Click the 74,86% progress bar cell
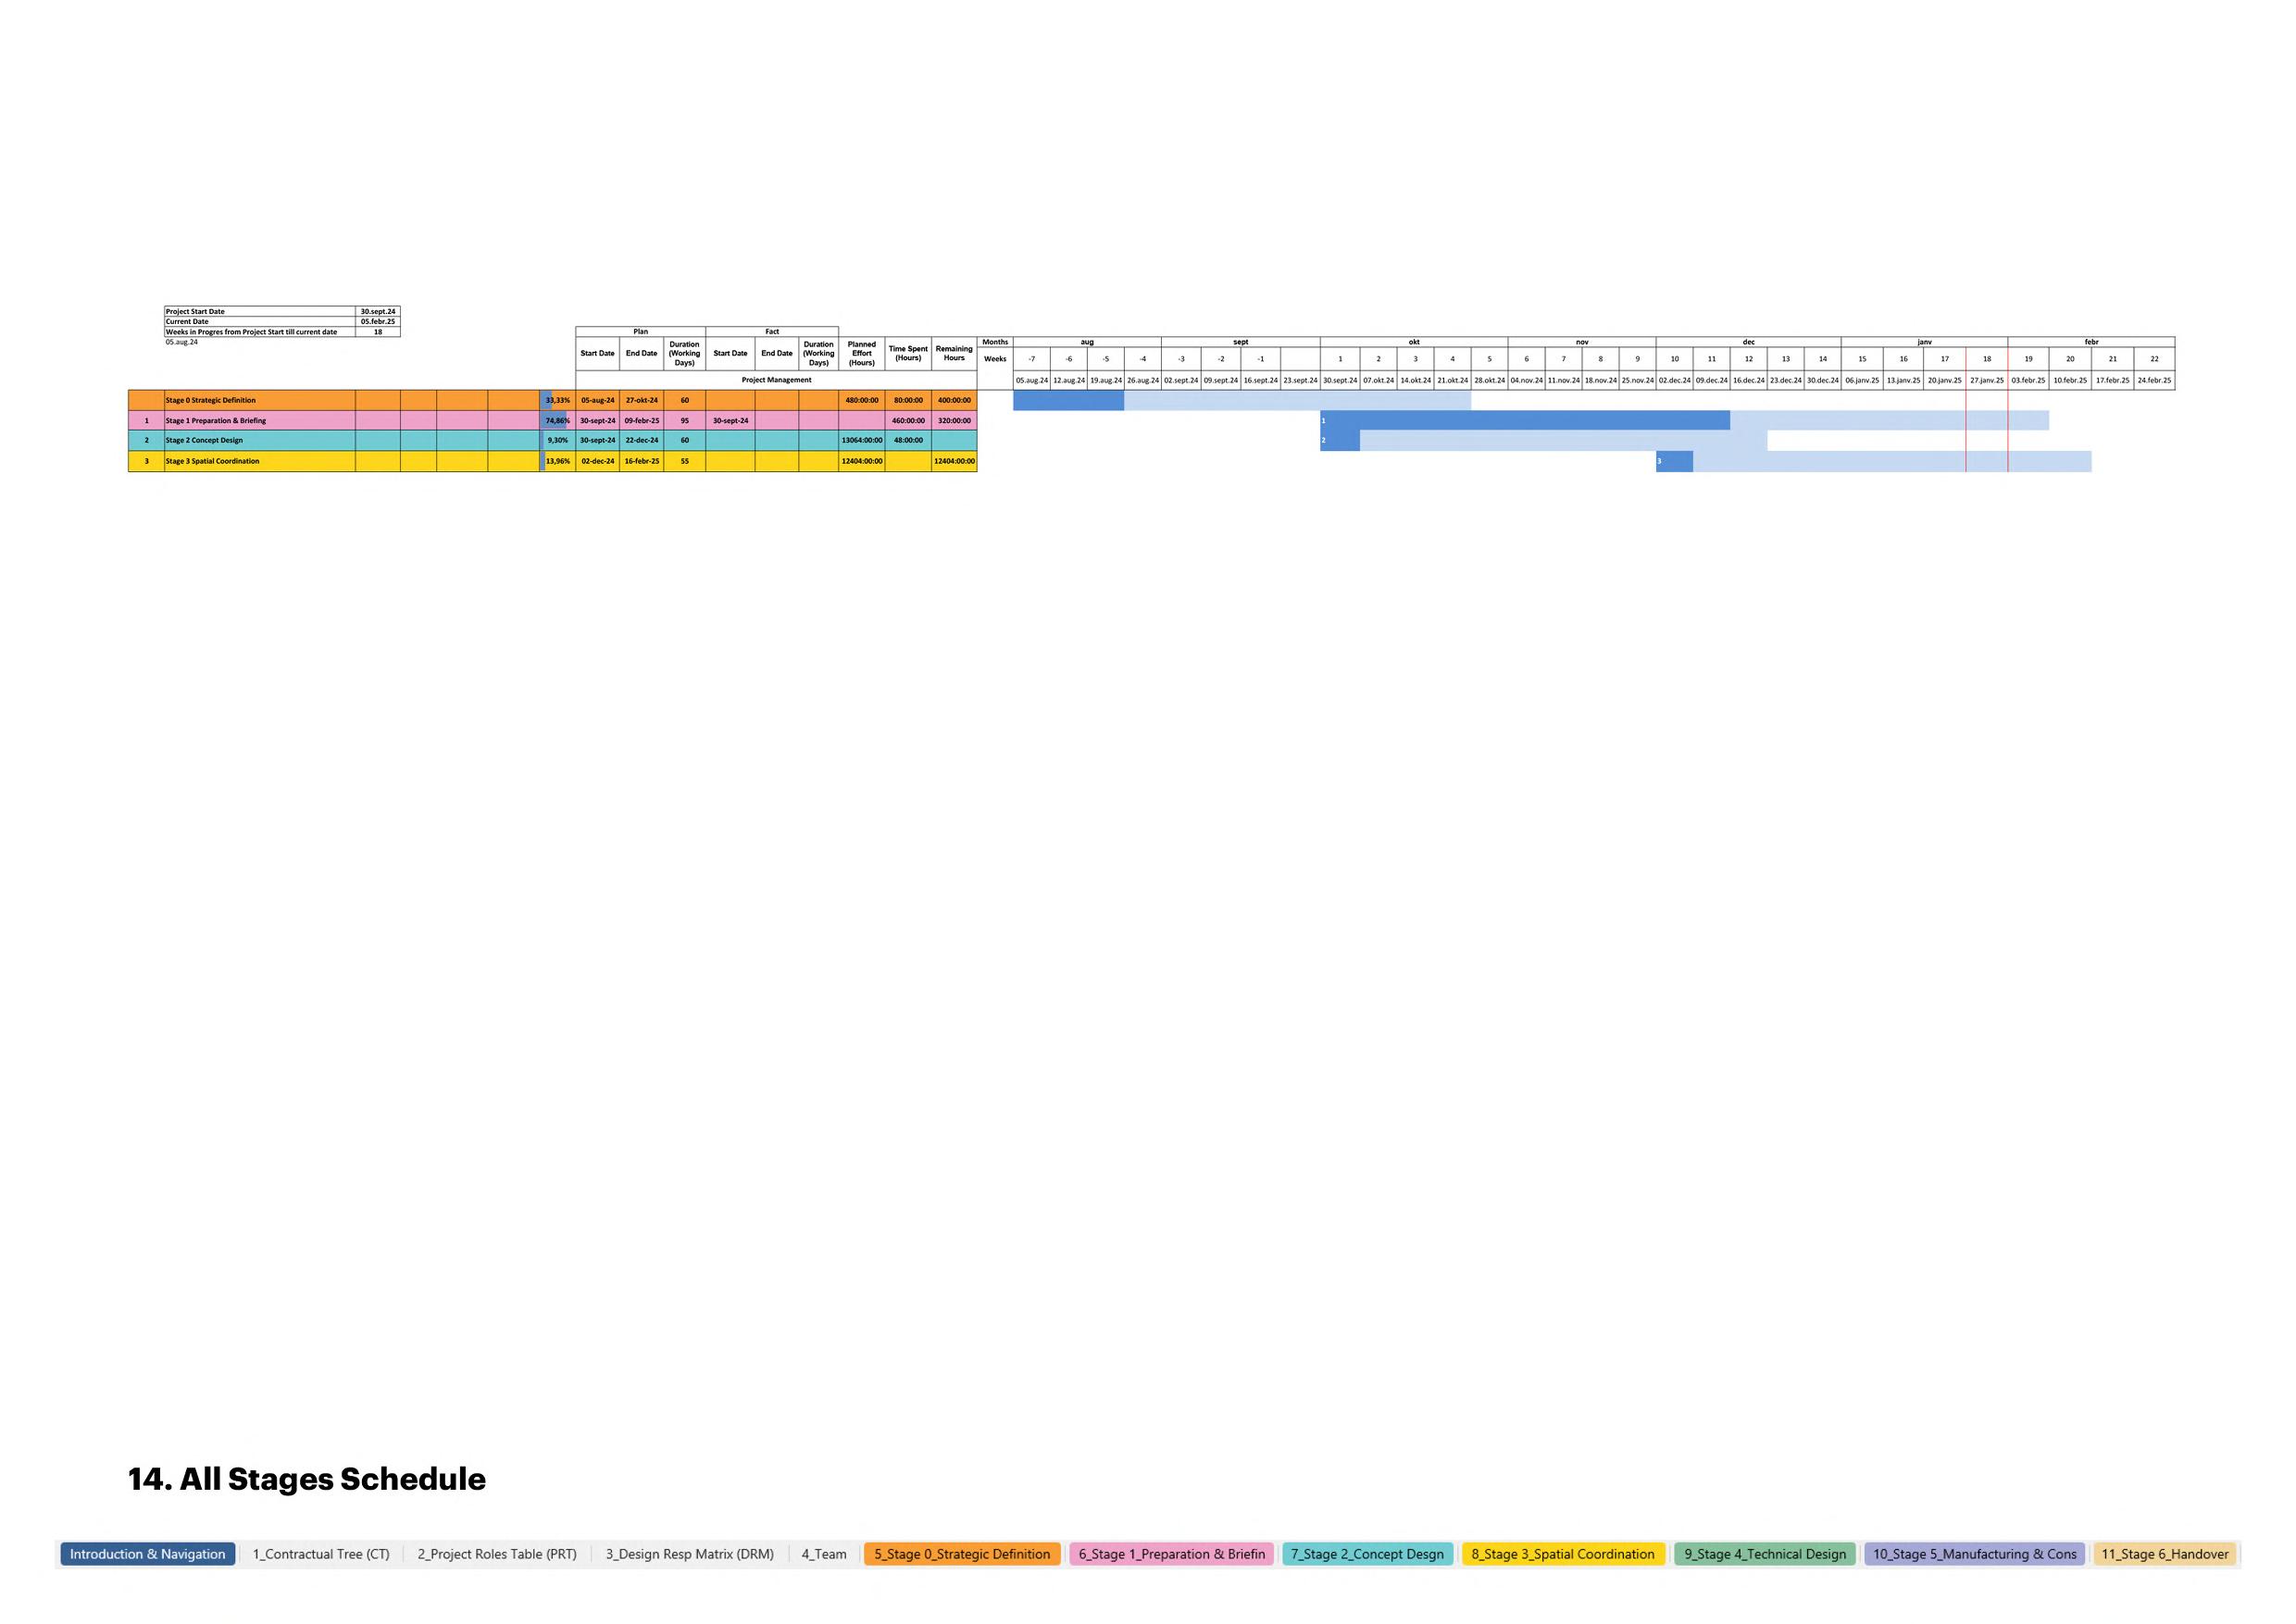 click(x=557, y=421)
